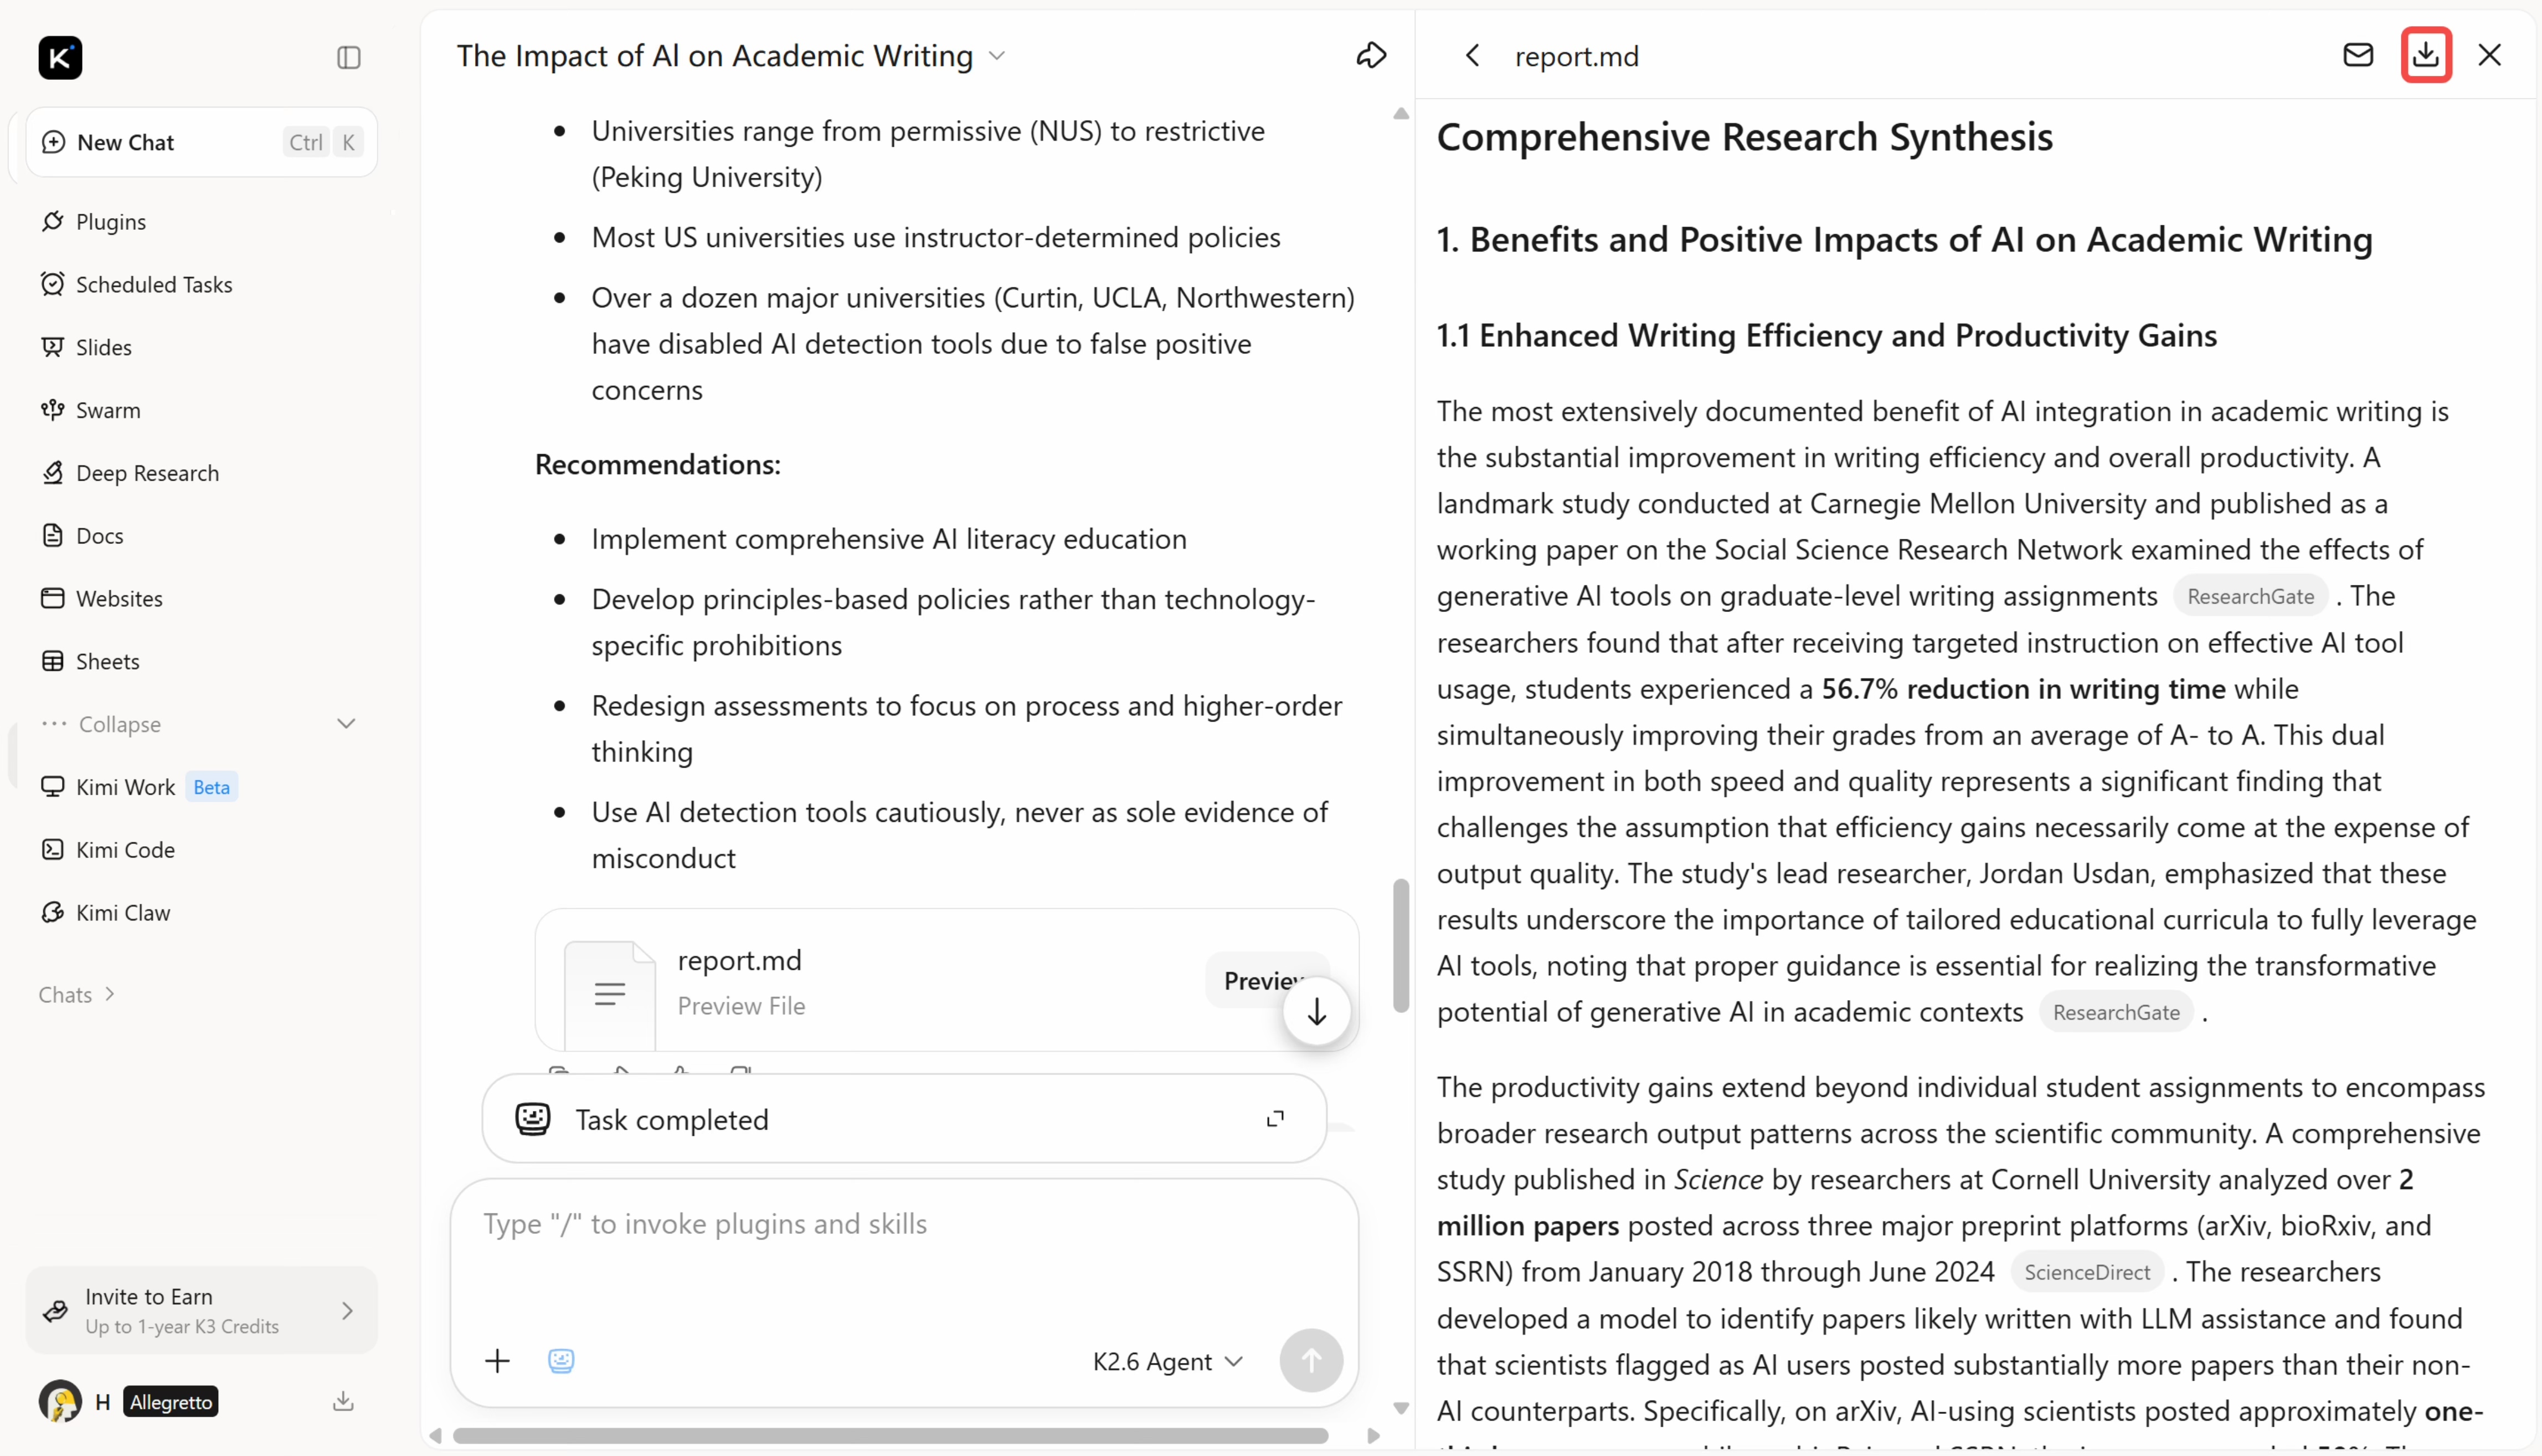Screen dimensions: 2542x1456
Task: Click the first ResearchGate citation link
Action: click(2250, 596)
